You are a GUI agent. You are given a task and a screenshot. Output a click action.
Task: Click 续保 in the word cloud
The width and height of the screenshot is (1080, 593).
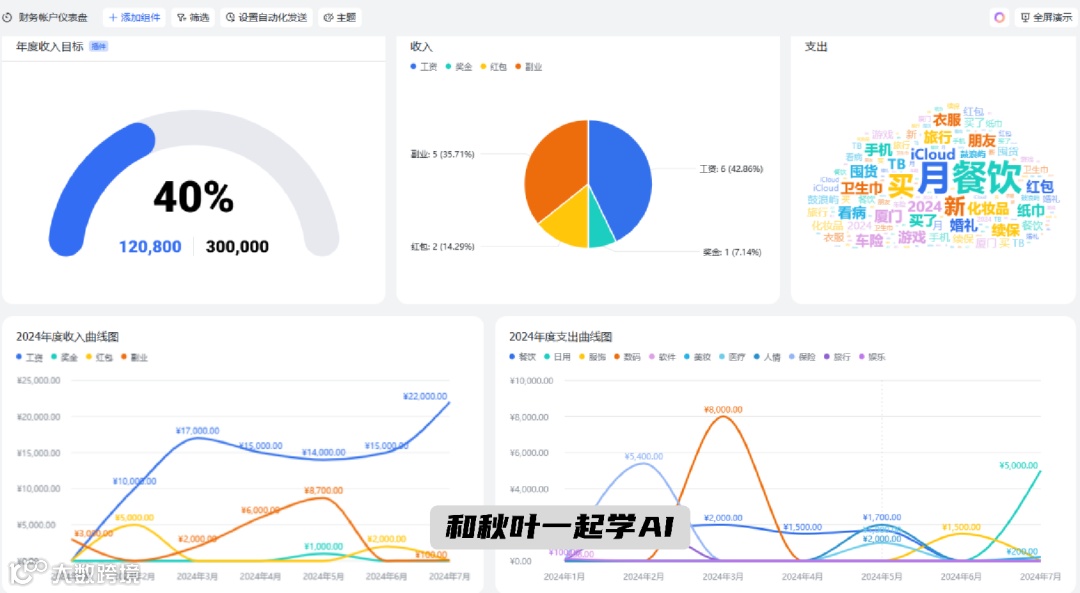click(1006, 229)
